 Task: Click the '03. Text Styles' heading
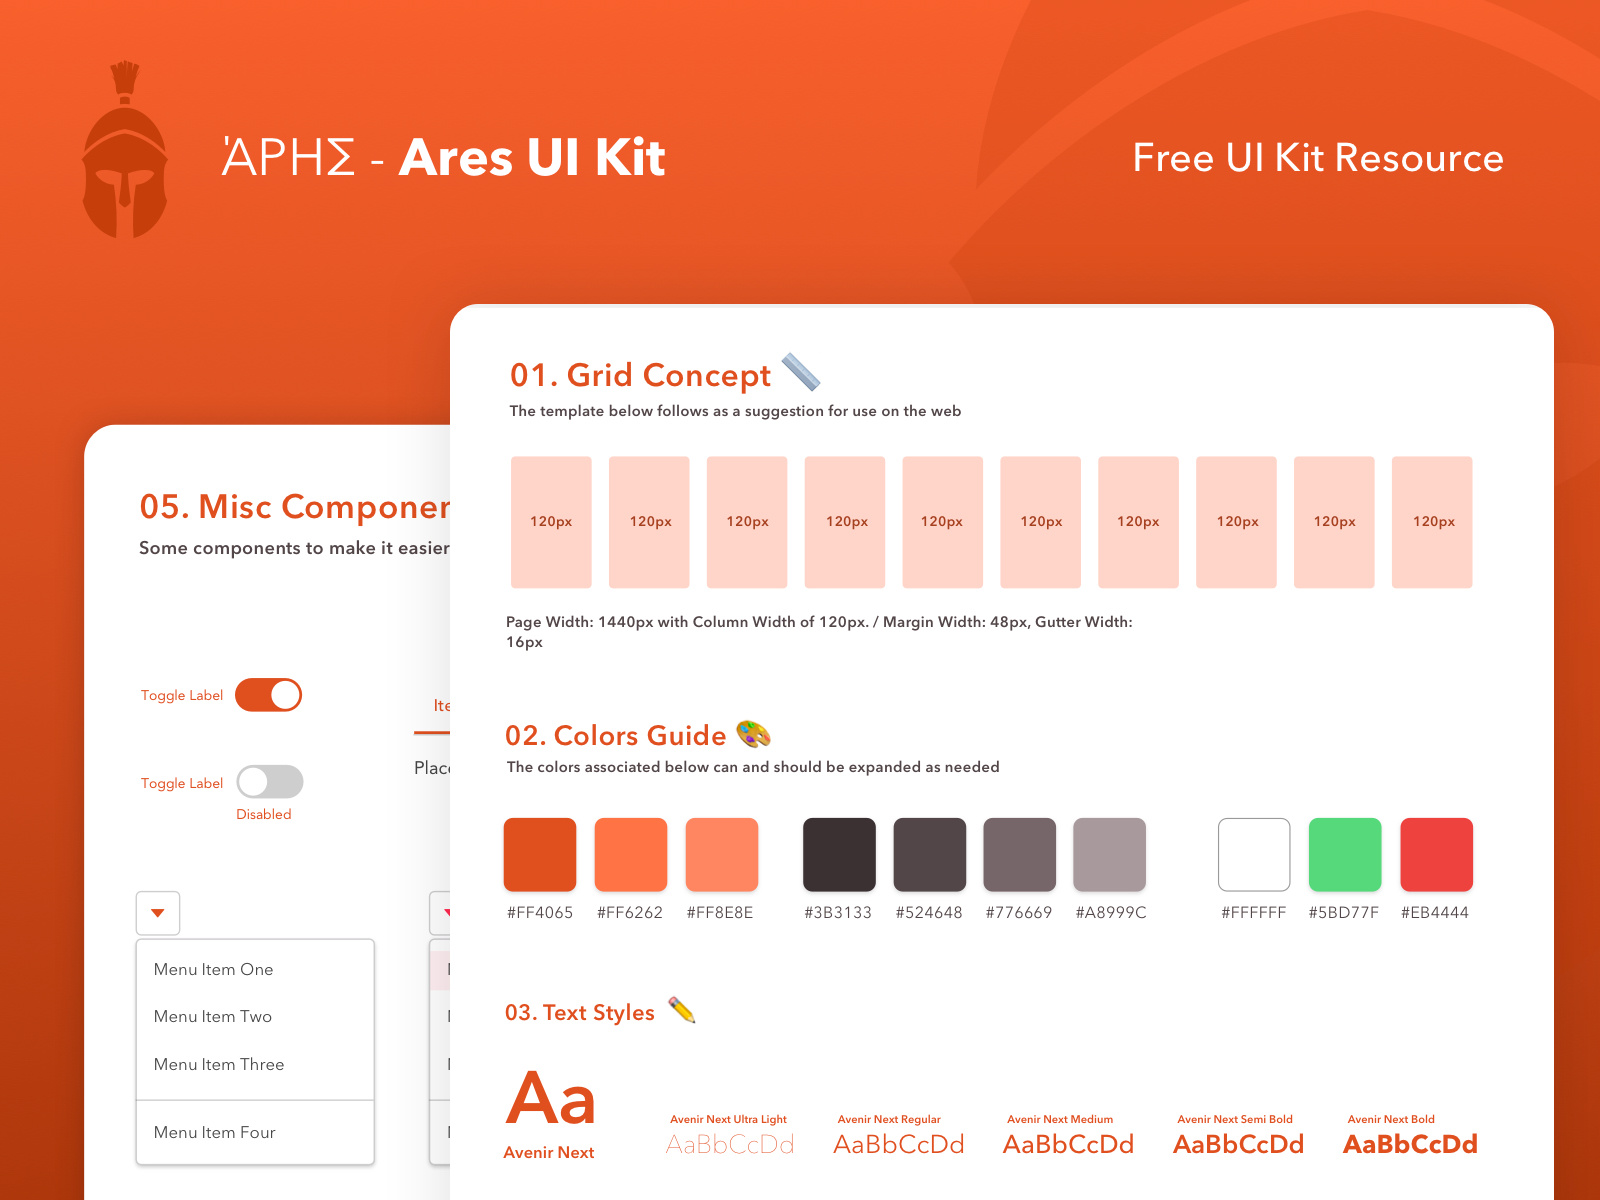click(580, 1013)
